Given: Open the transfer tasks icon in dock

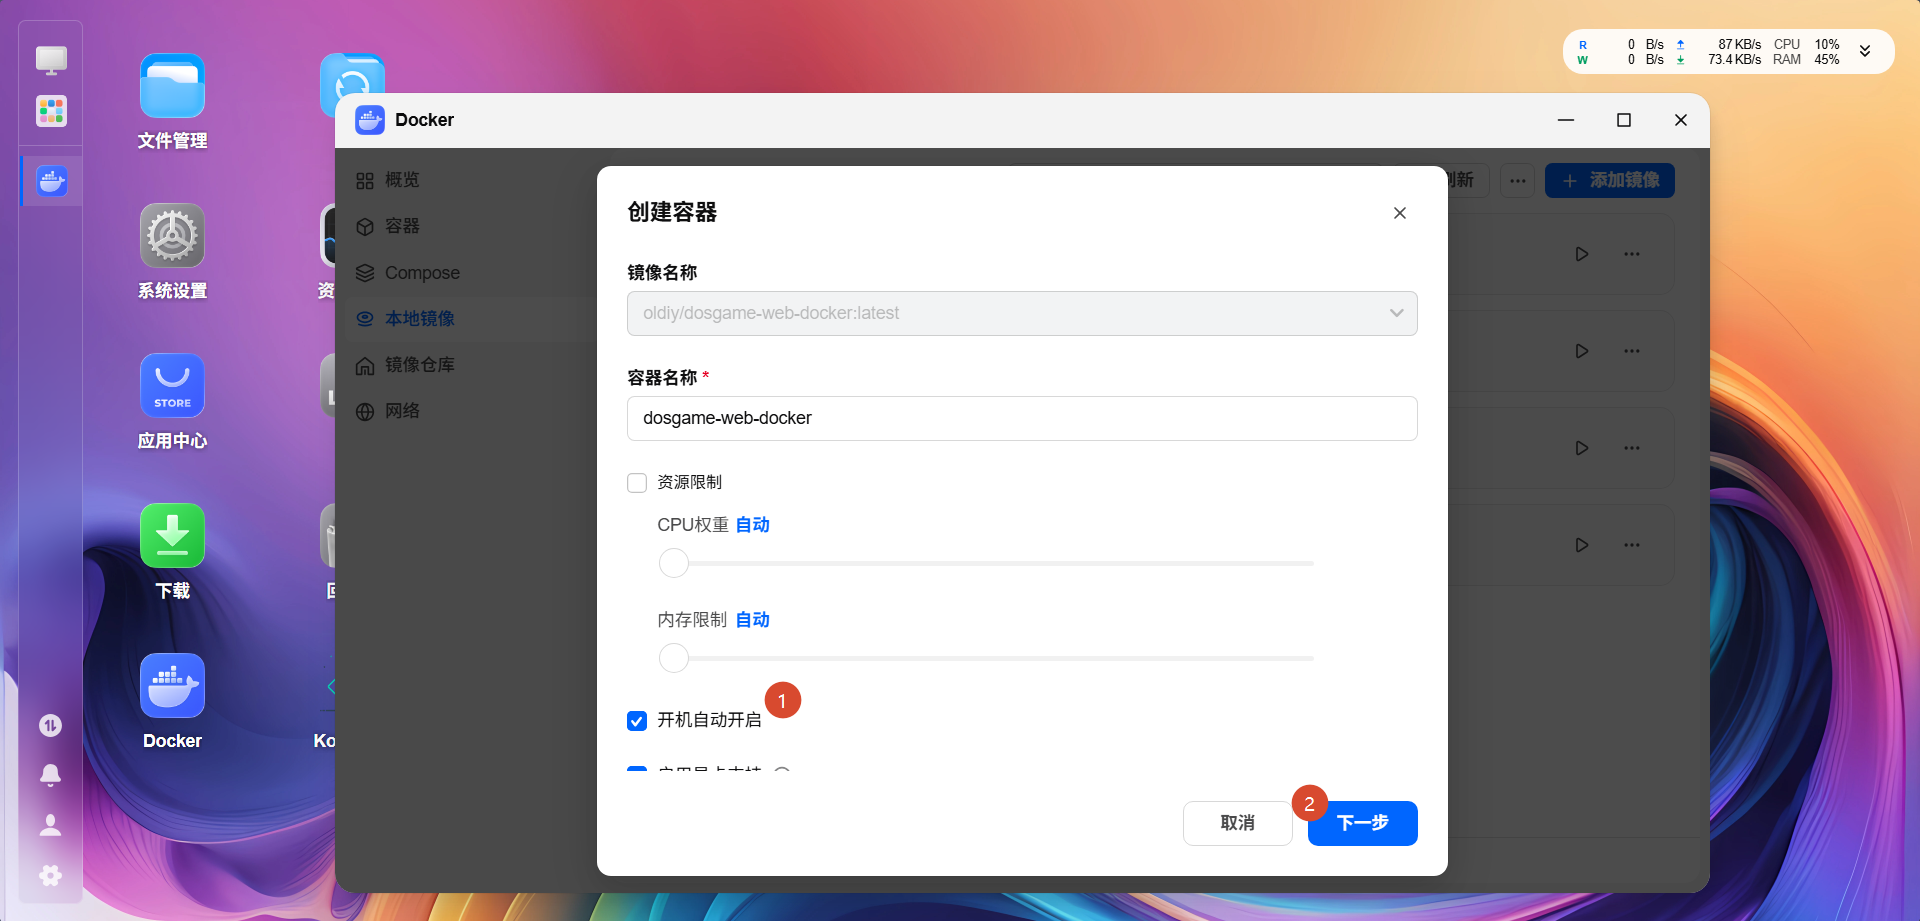Looking at the screenshot, I should tap(50, 726).
